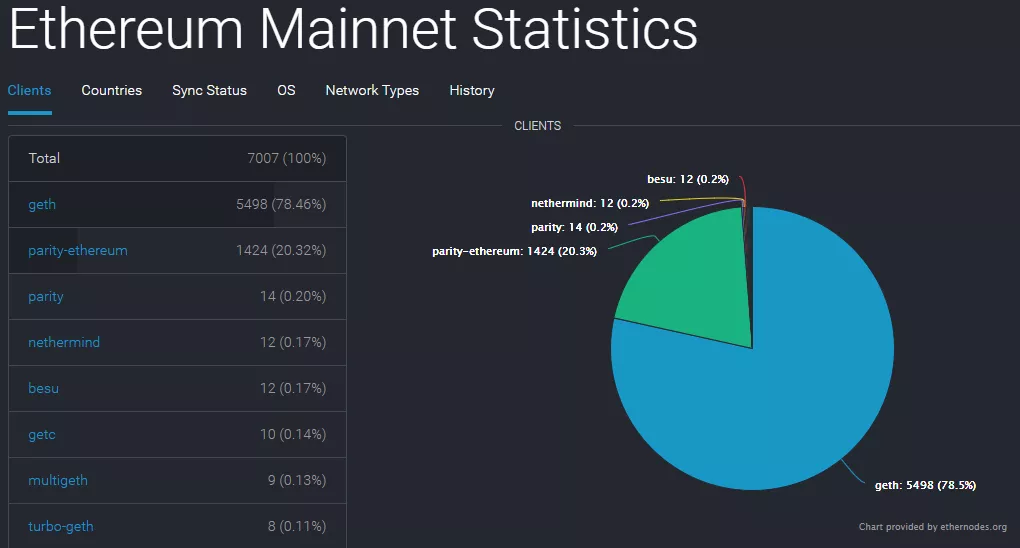Open the turbo-geth client link
This screenshot has width=1020, height=548.
pyautogui.click(x=61, y=526)
